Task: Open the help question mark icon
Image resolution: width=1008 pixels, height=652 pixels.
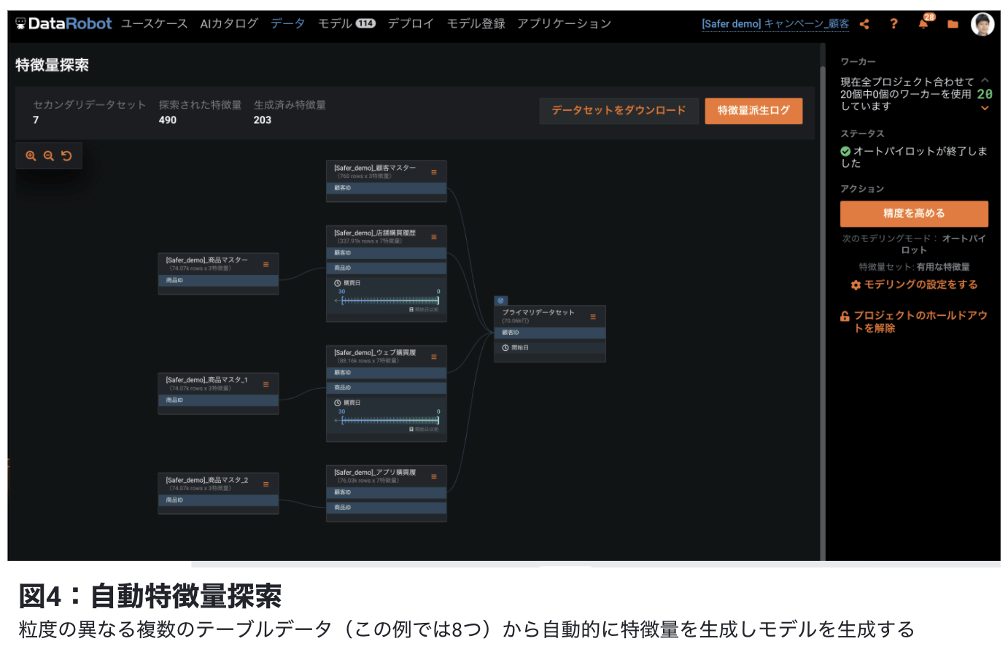Action: 894,24
